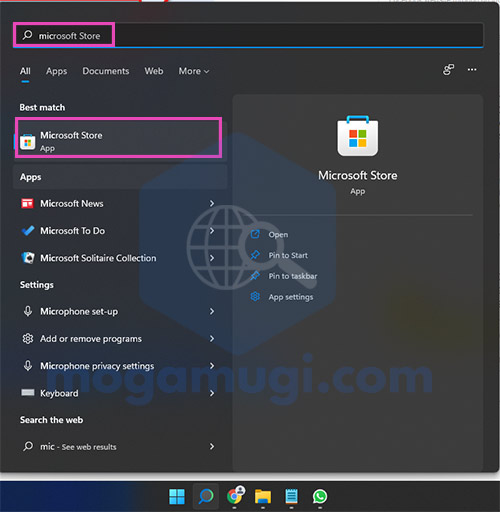Click the large Microsoft Store icon in preview pane
500x512 pixels.
(358, 136)
